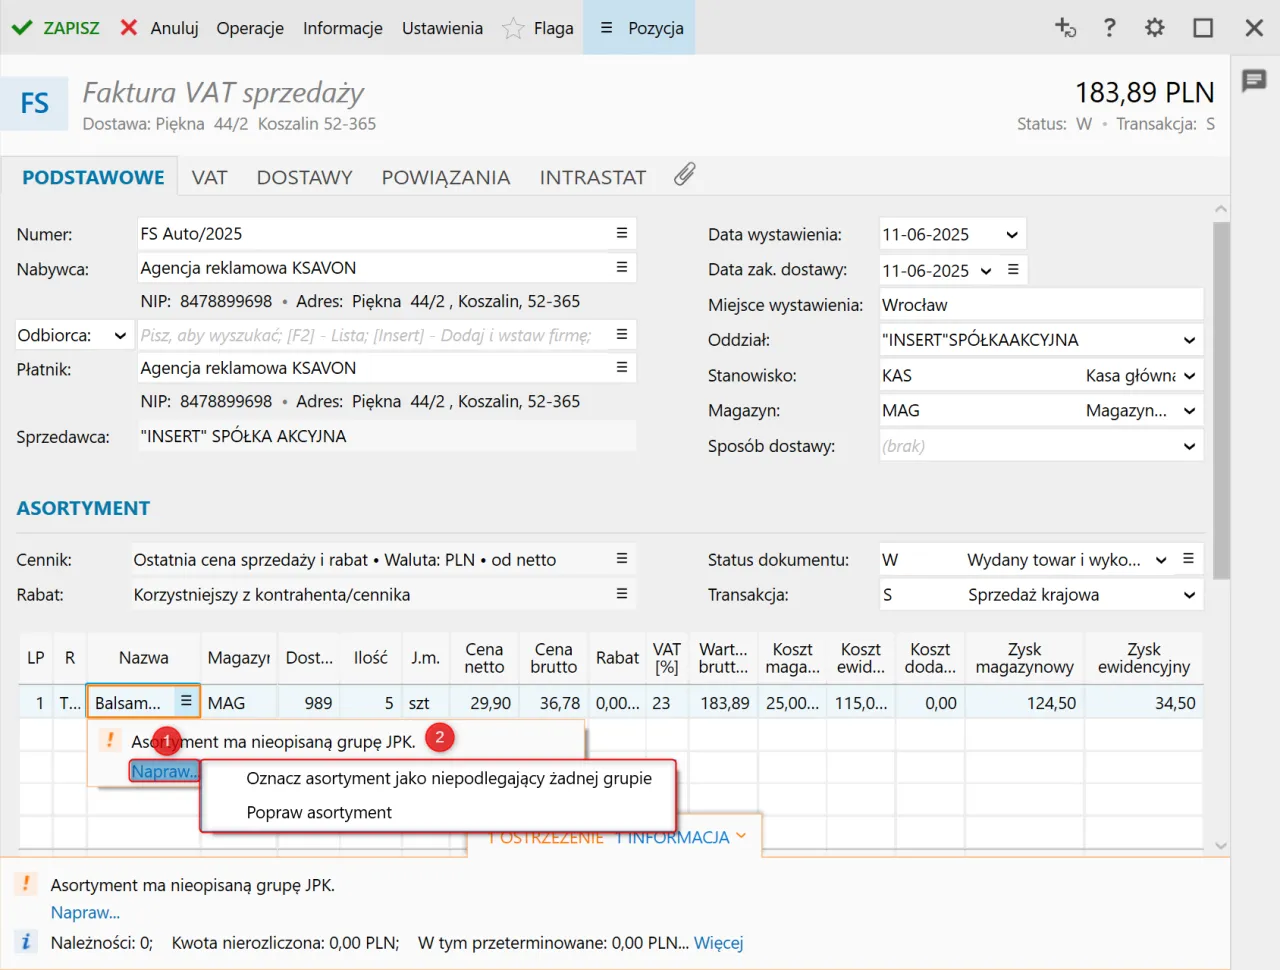Click the question mark help icon
1280x970 pixels.
(x=1109, y=28)
